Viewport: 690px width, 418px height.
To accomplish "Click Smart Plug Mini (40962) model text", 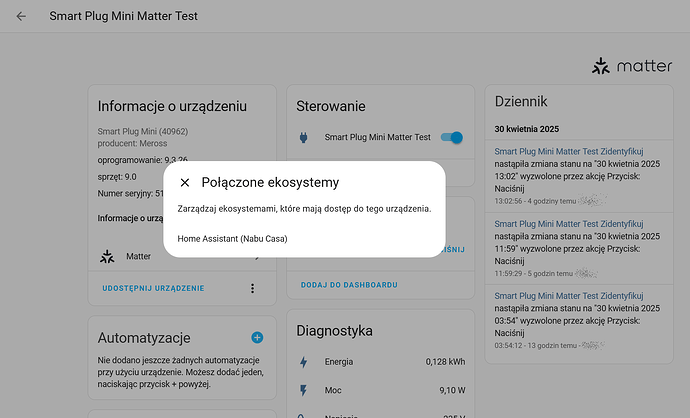I will click(143, 132).
